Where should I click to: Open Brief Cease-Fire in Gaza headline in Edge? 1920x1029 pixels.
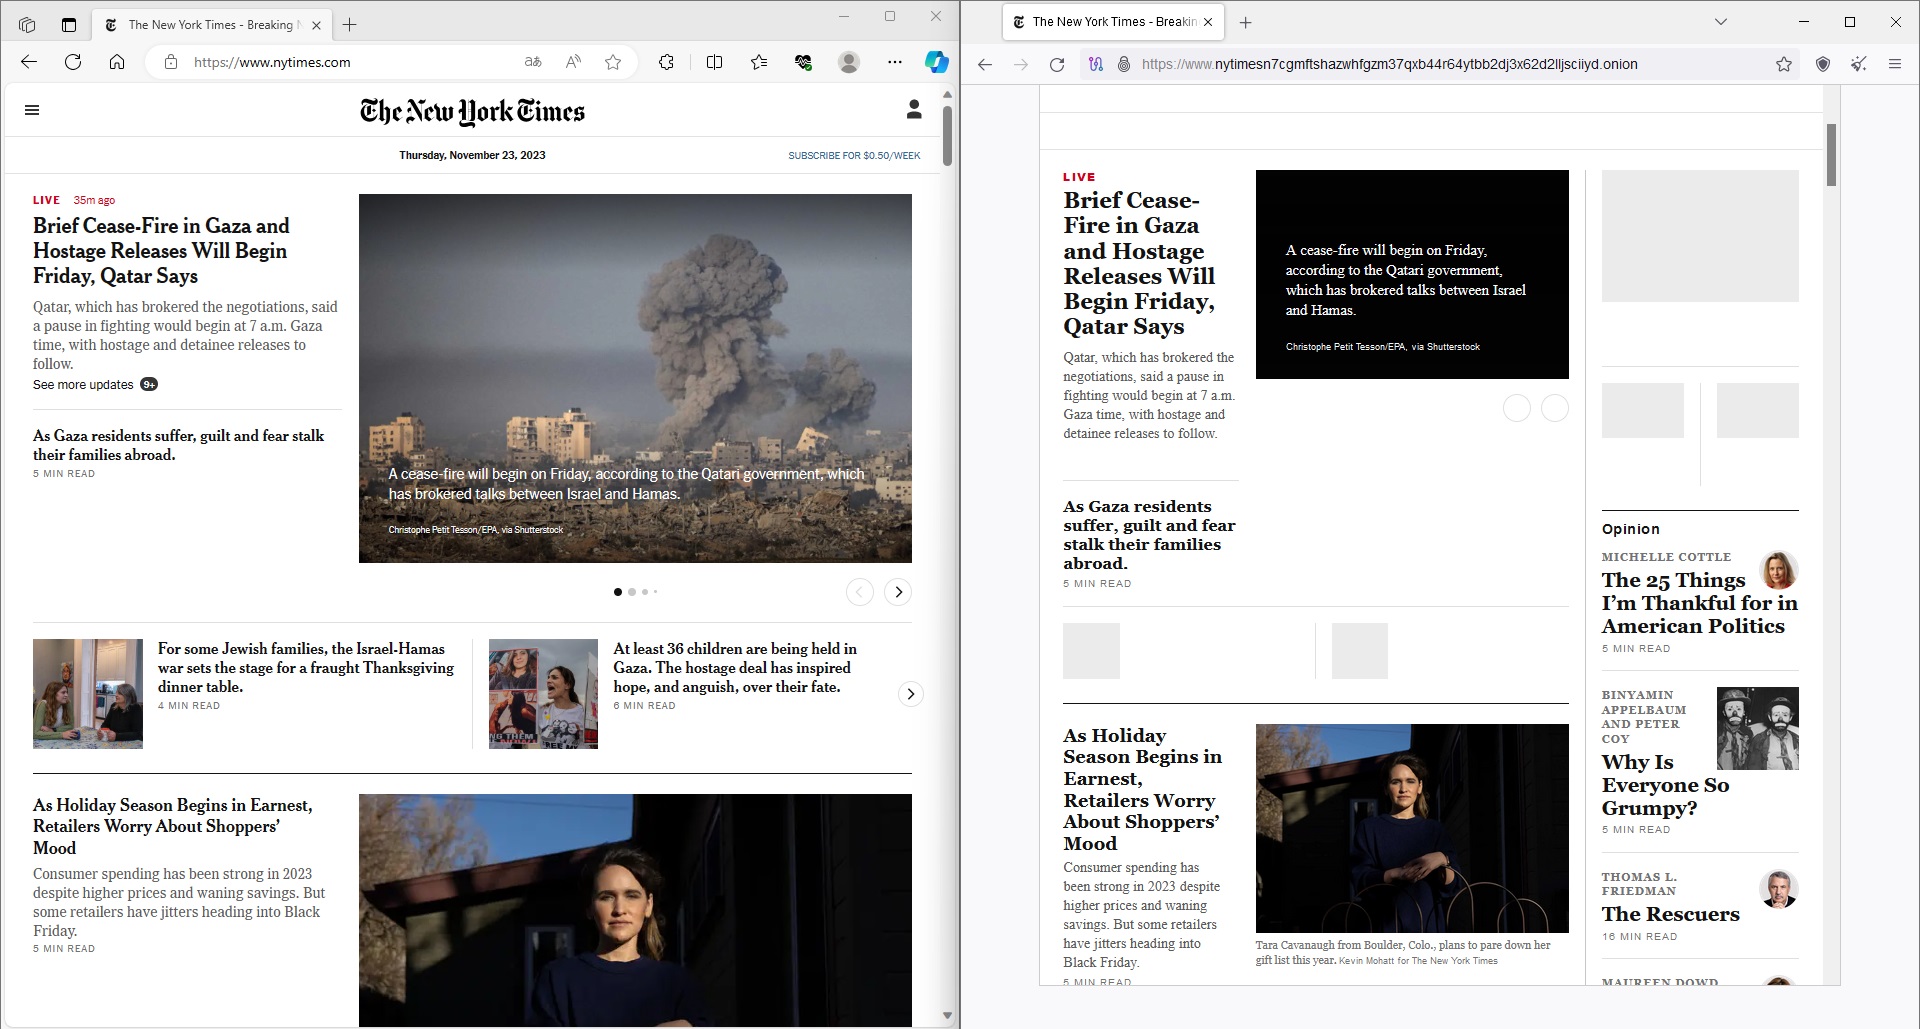[161, 251]
